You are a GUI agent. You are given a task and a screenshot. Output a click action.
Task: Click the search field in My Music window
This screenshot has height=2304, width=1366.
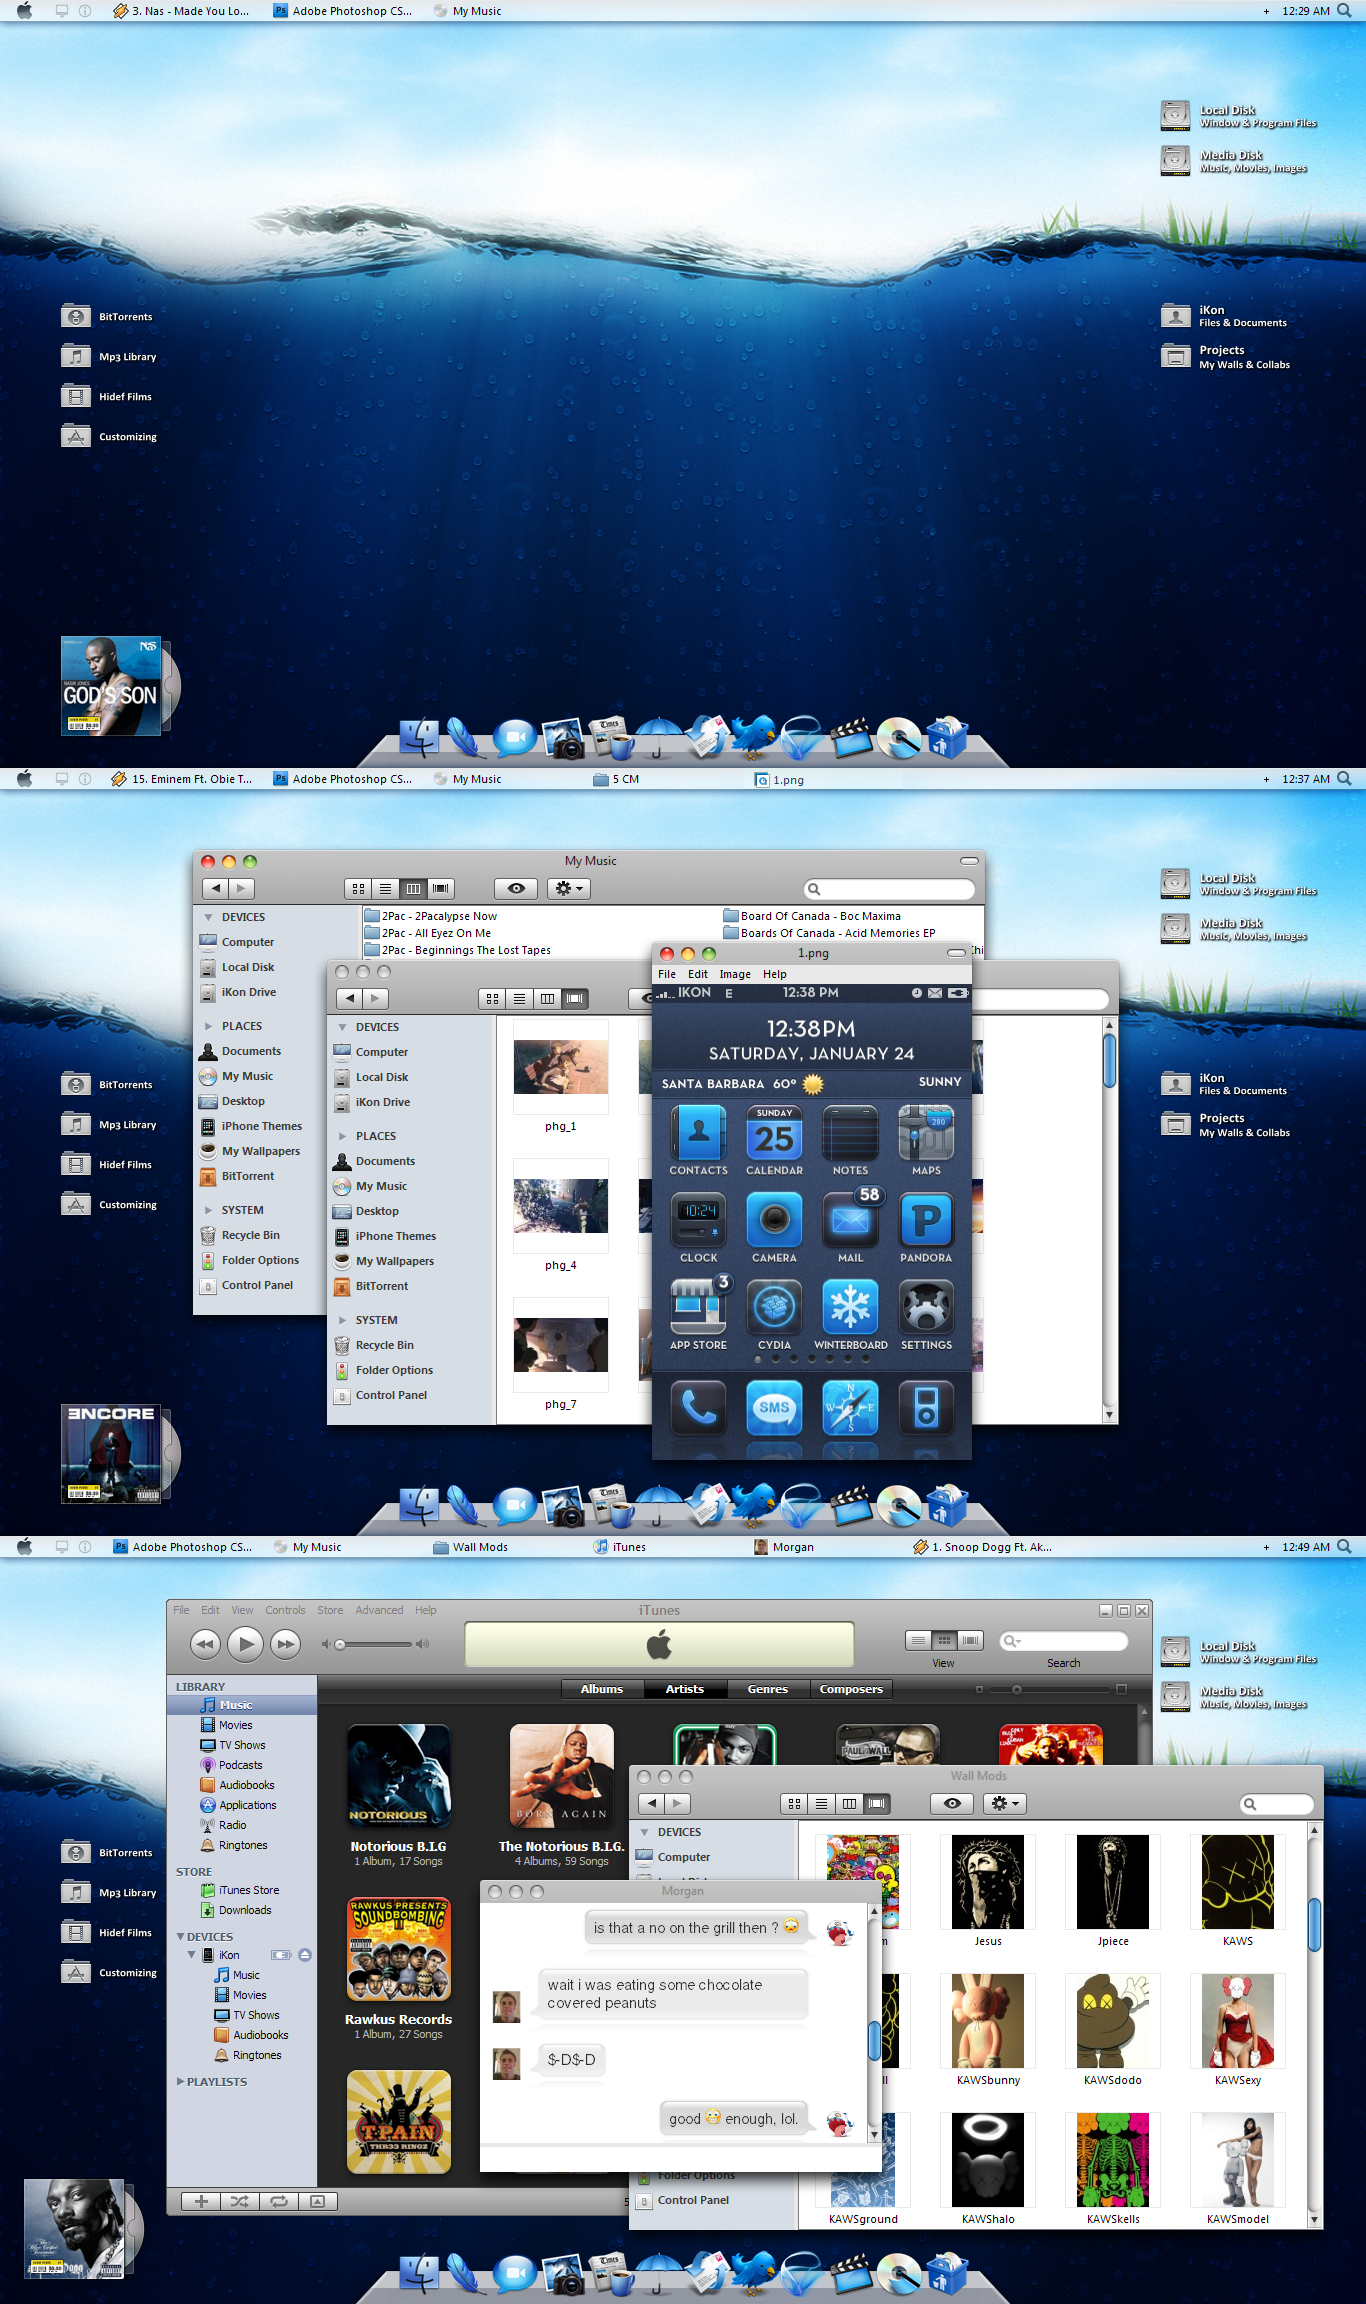(889, 889)
